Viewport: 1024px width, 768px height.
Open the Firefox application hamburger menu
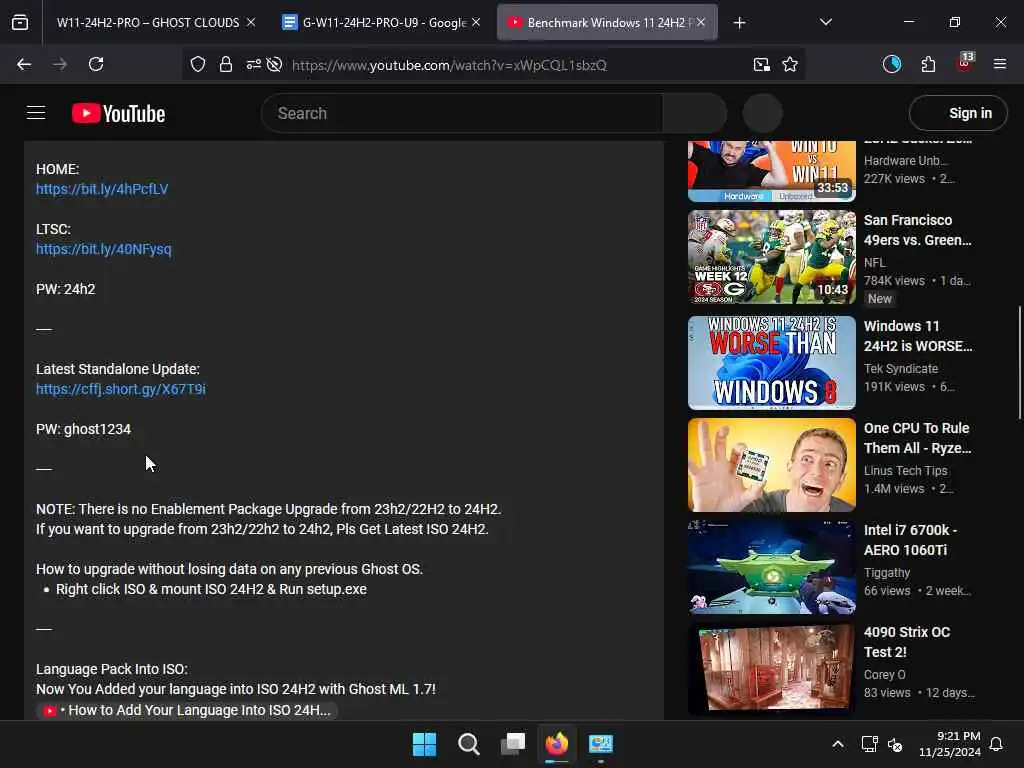[1000, 64]
